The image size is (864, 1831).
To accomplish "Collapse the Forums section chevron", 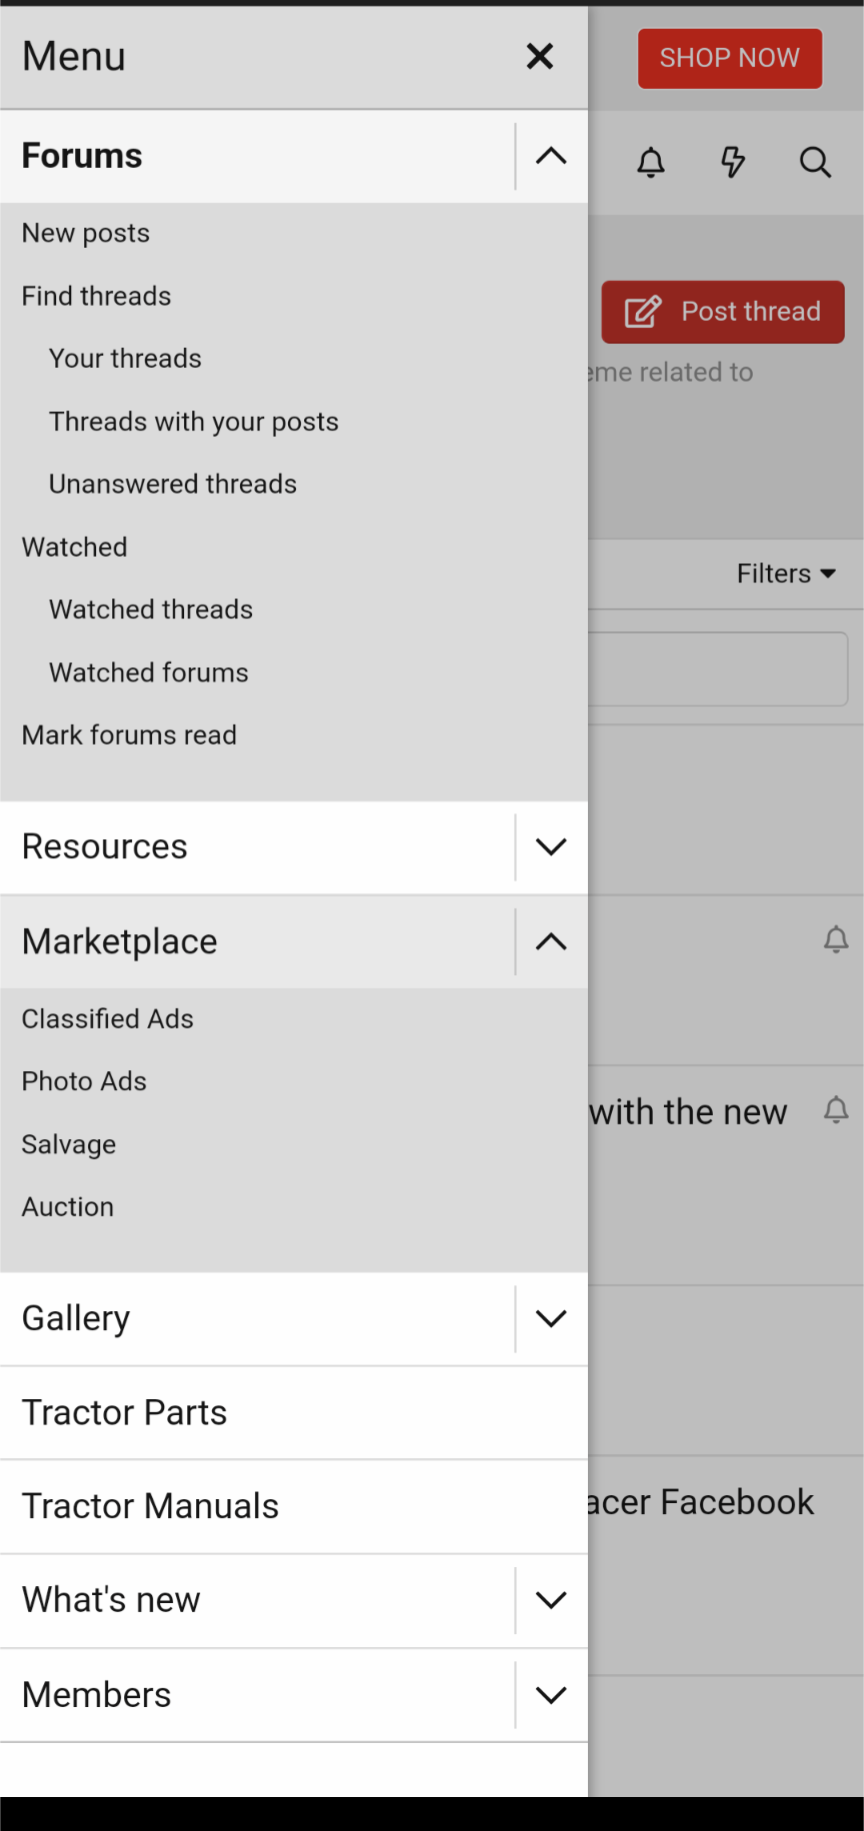I will pos(551,156).
